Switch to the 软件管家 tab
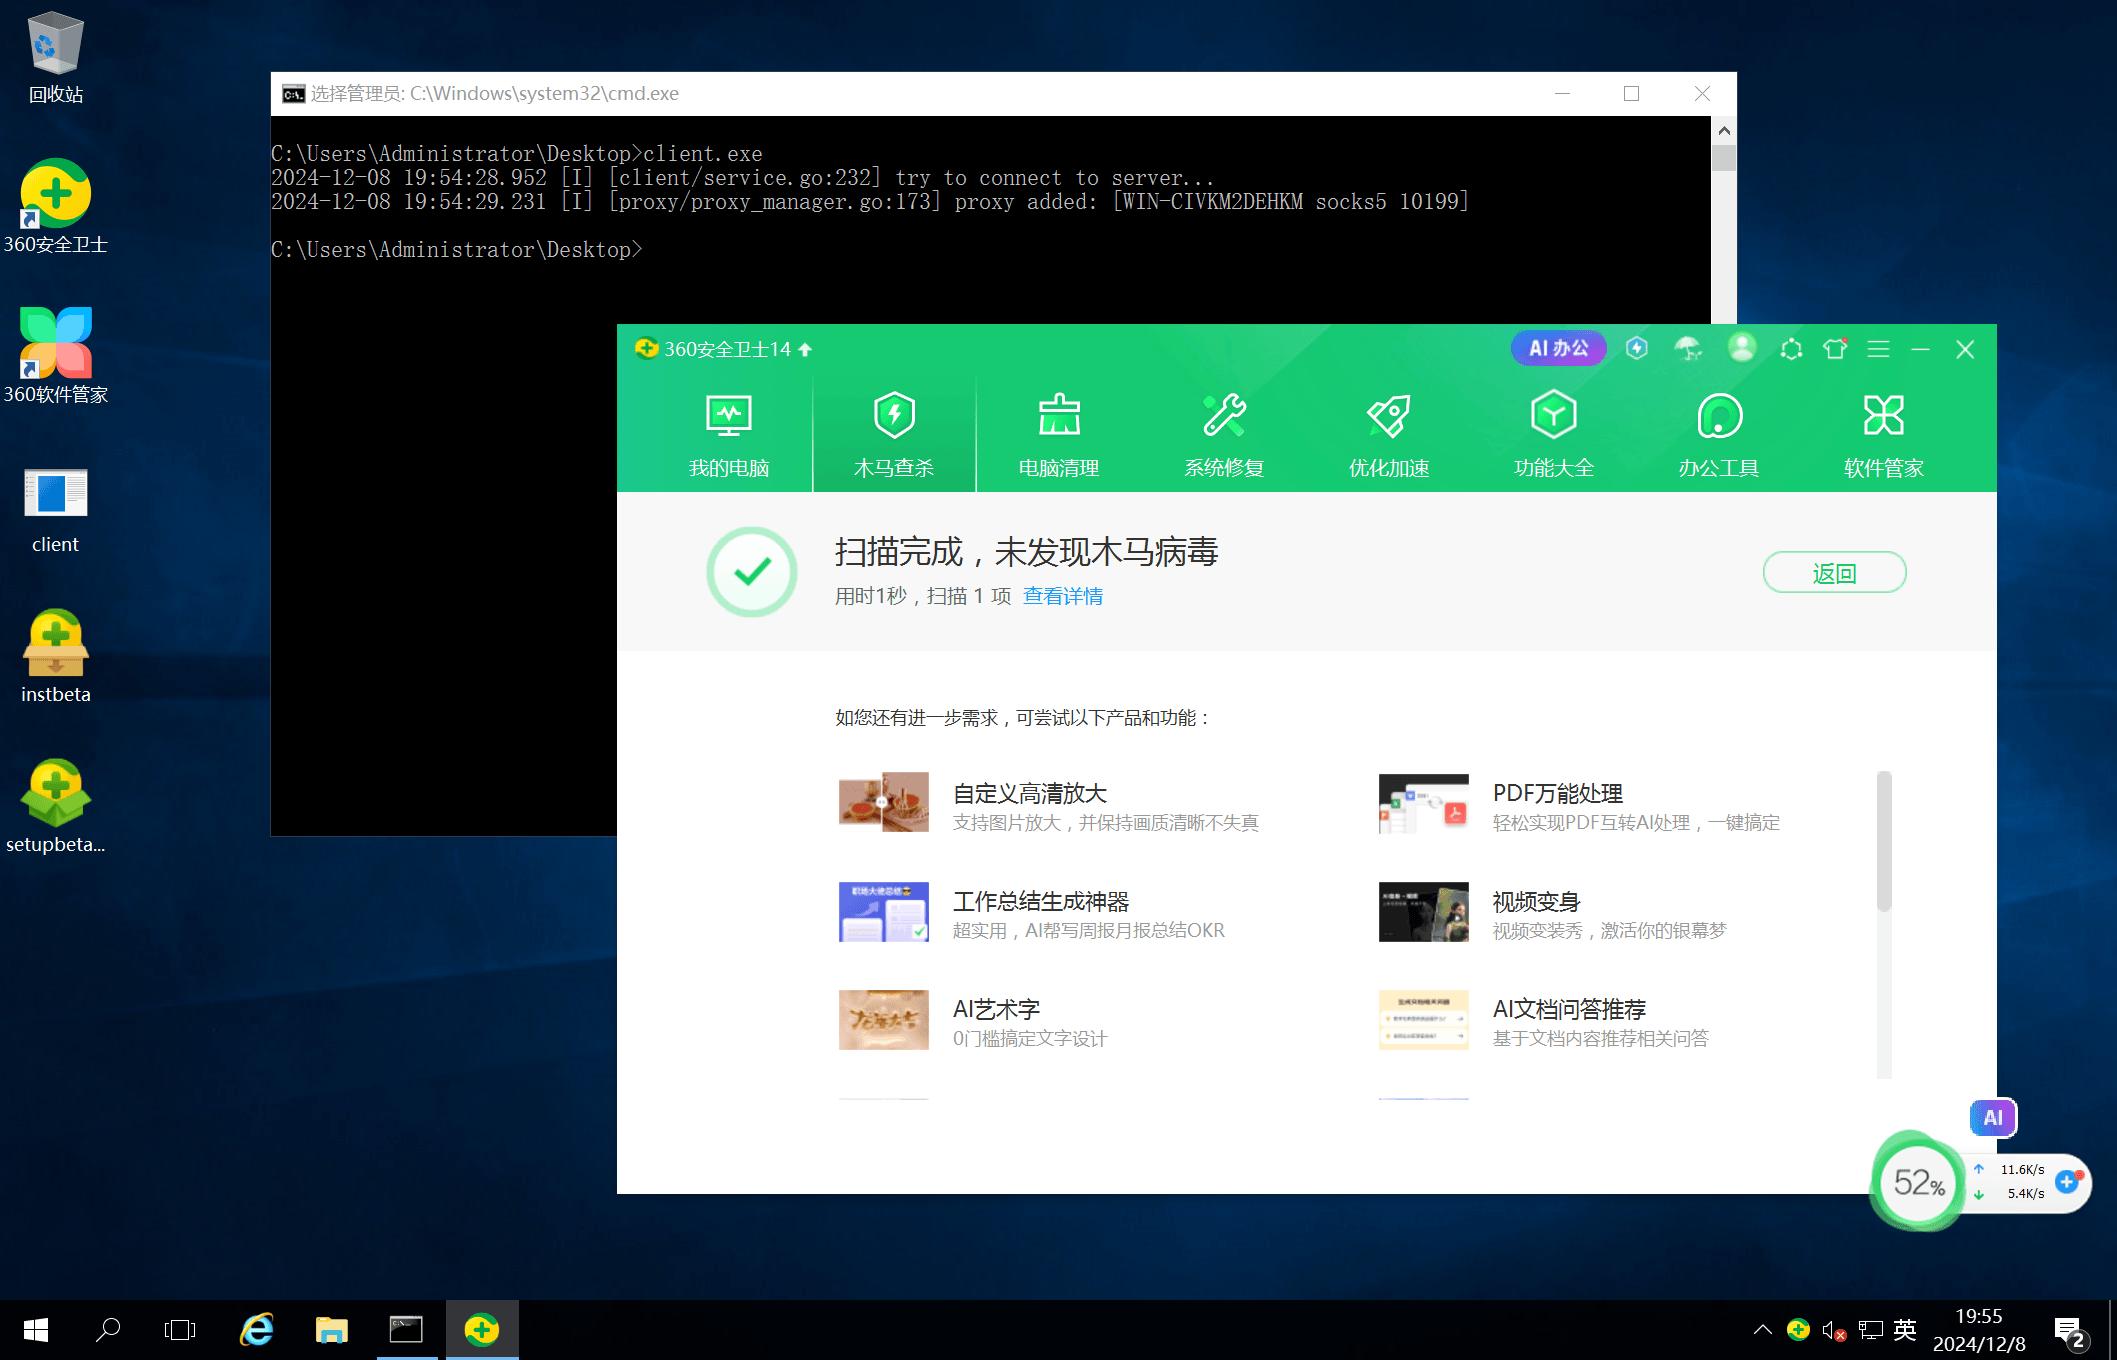Viewport: 2117px width, 1360px height. (1884, 434)
